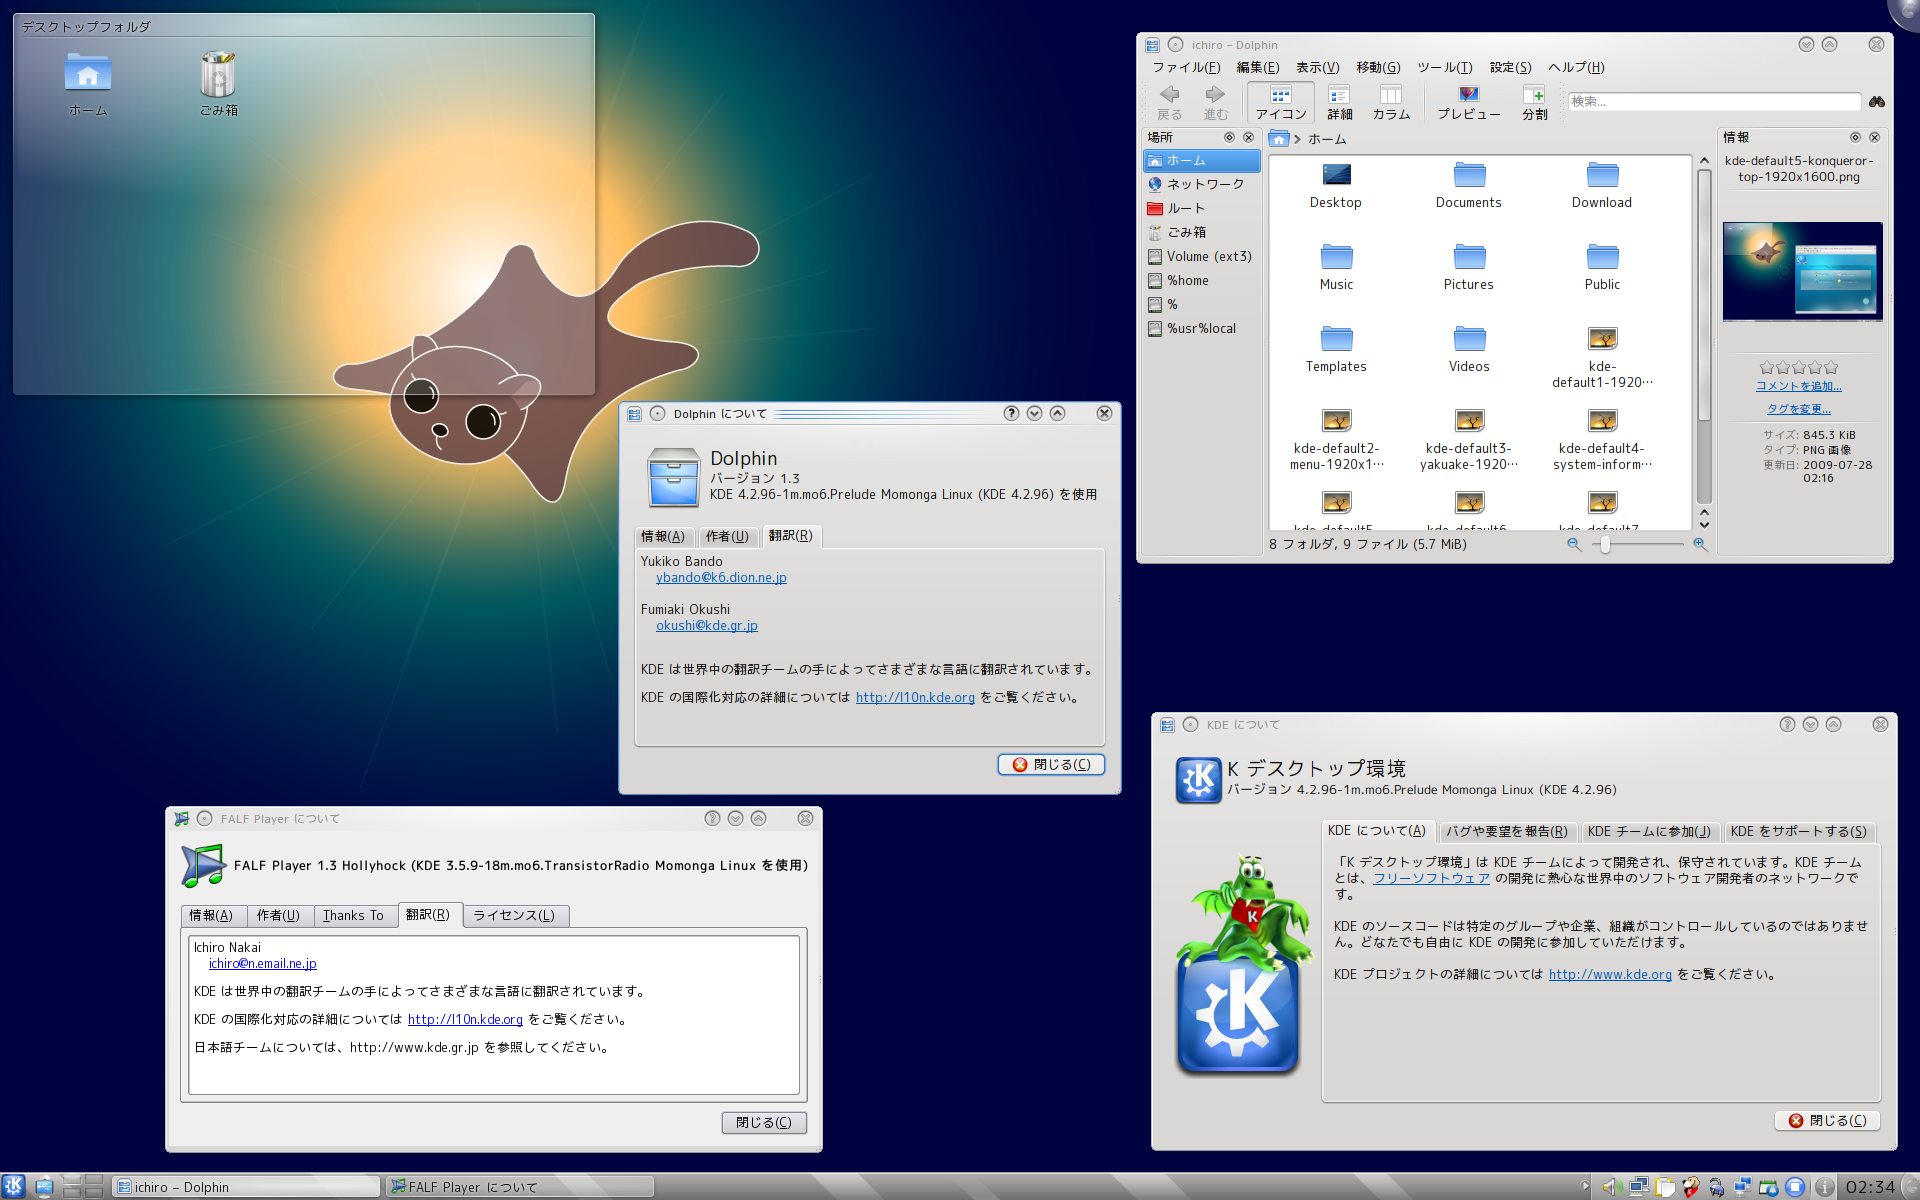Click 閉じる(C) in KDE について
Screen dimensions: 1920x1200
coord(1828,1120)
